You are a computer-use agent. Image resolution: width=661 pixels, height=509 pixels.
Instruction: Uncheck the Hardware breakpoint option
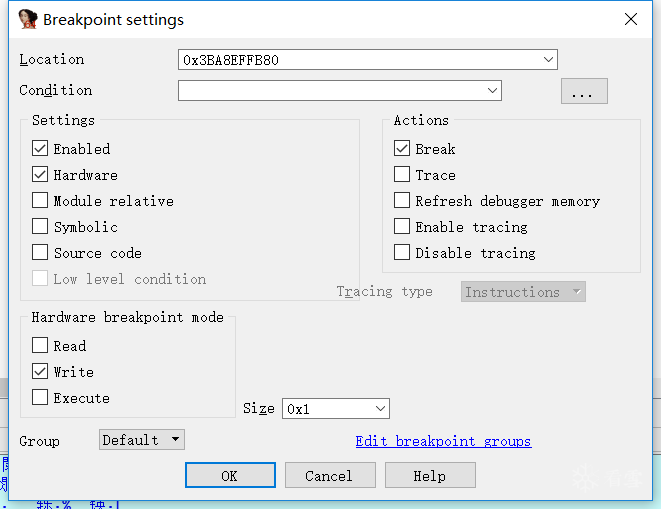[40, 175]
